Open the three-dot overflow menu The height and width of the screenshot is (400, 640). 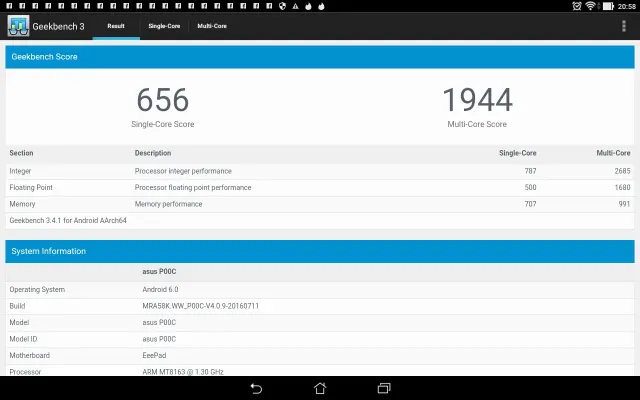(624, 26)
